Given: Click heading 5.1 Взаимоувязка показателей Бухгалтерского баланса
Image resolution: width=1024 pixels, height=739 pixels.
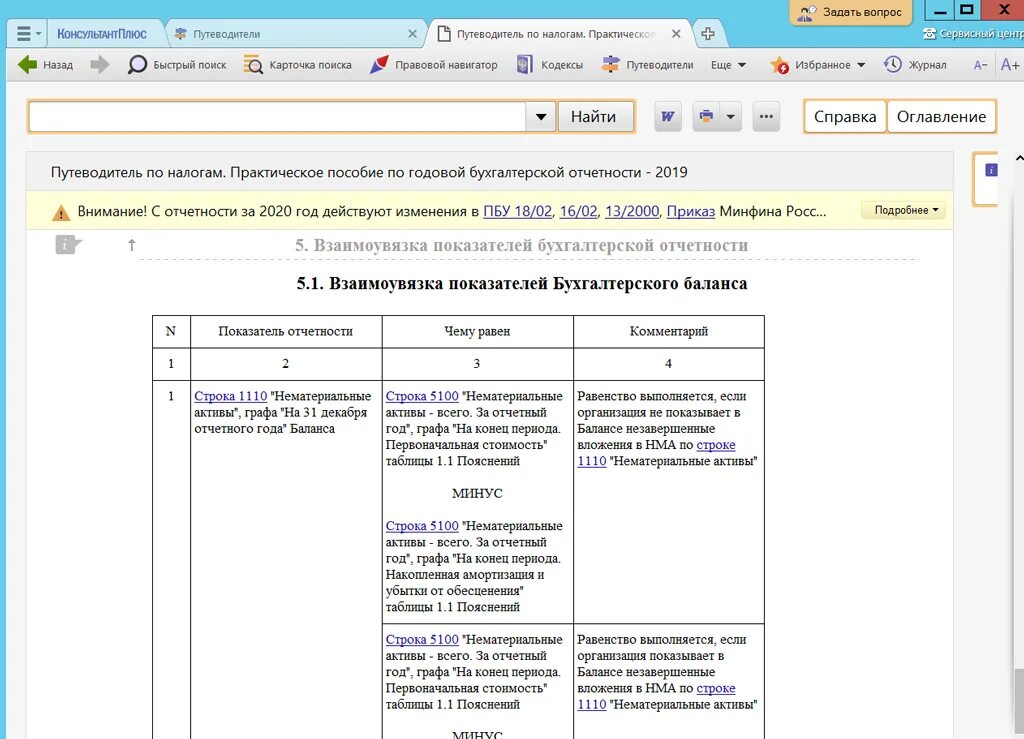Looking at the screenshot, I should [x=522, y=284].
